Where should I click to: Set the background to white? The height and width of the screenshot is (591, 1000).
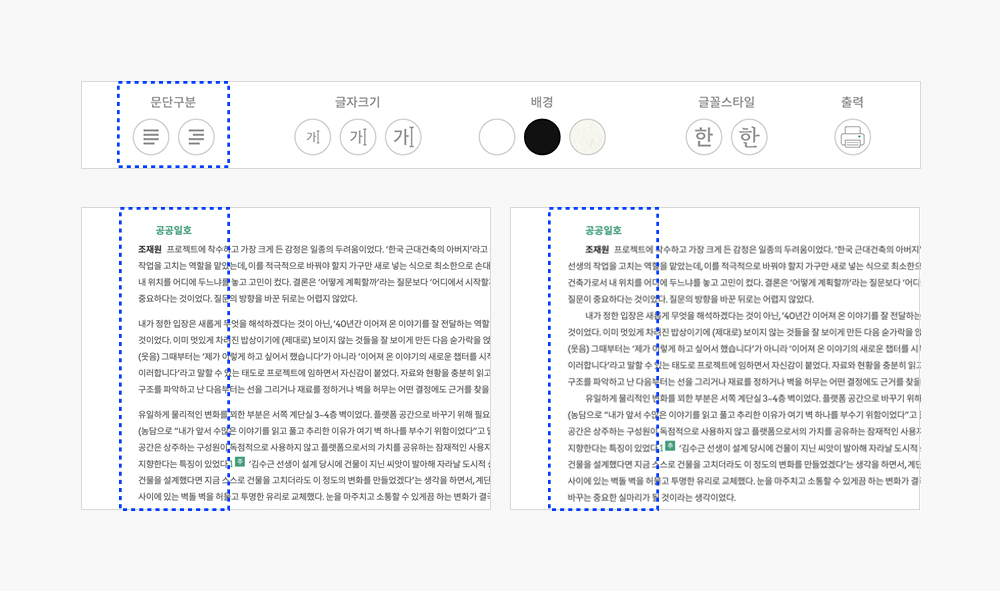coord(497,136)
